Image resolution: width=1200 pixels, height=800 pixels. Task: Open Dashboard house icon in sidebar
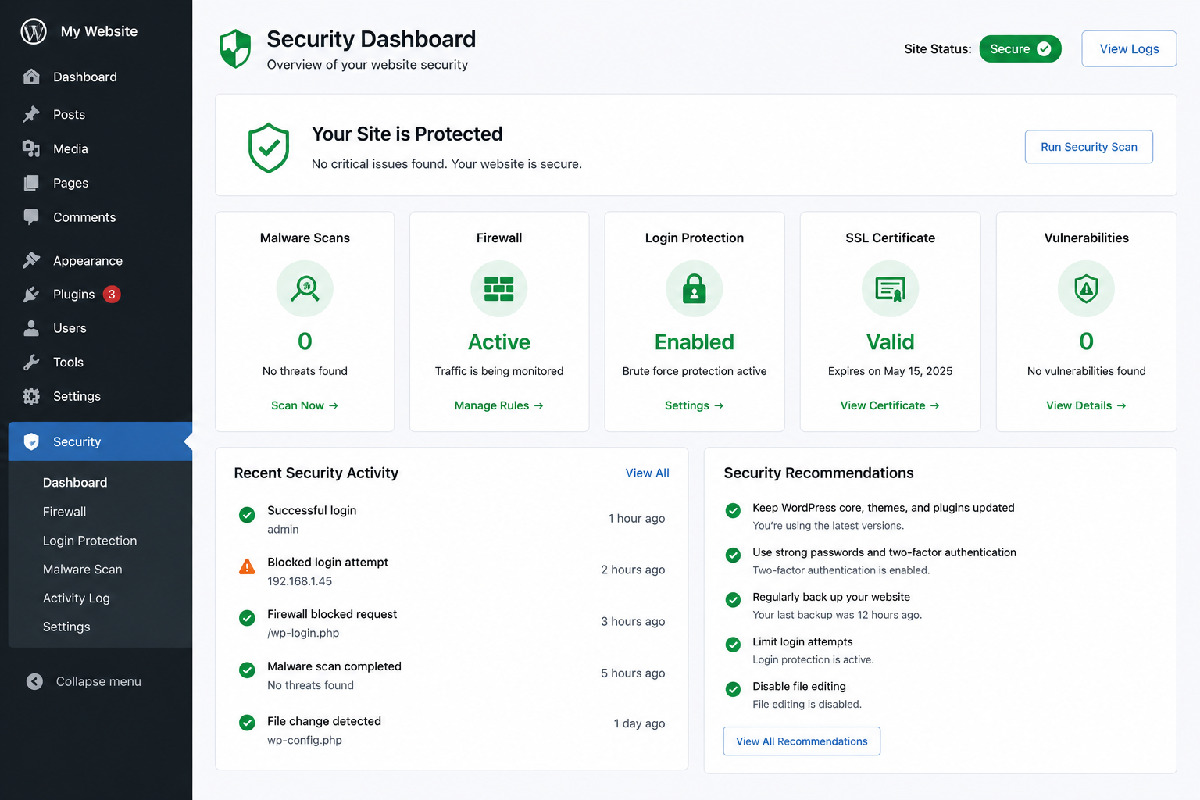[x=32, y=77]
